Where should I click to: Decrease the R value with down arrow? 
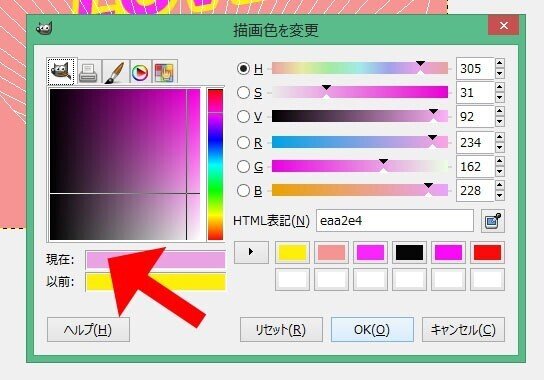(500, 147)
